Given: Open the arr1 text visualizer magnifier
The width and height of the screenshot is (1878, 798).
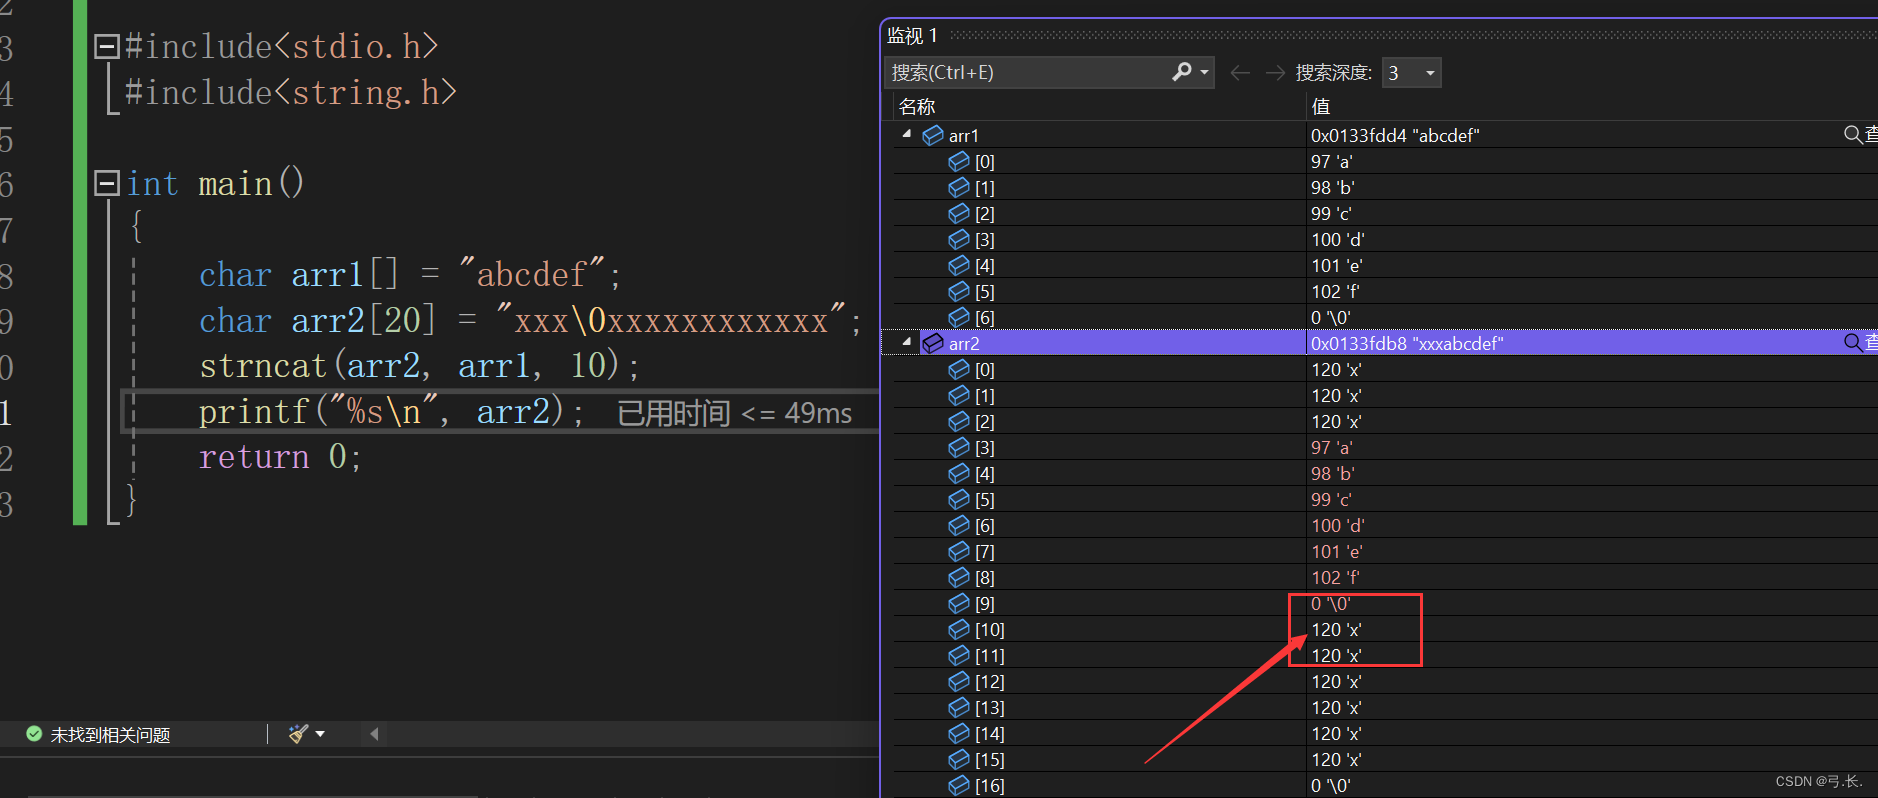Looking at the screenshot, I should [1853, 134].
